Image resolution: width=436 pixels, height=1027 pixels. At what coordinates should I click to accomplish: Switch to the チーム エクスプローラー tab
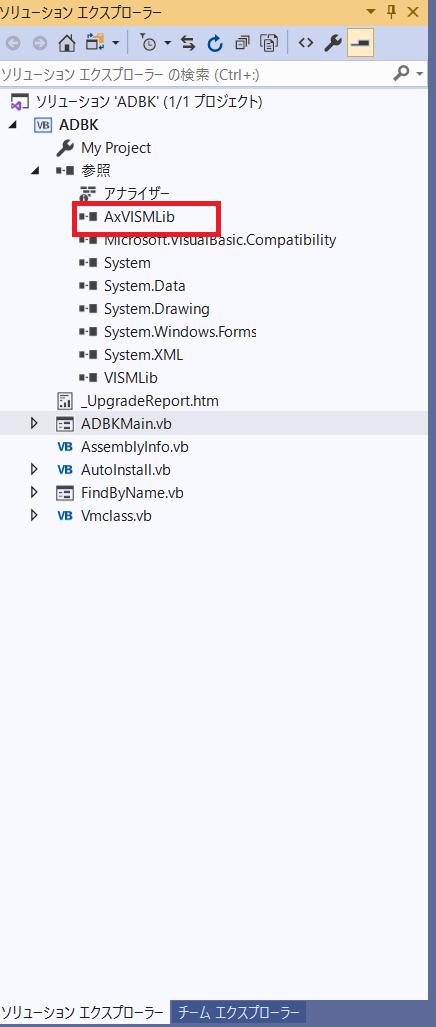[x=238, y=1012]
